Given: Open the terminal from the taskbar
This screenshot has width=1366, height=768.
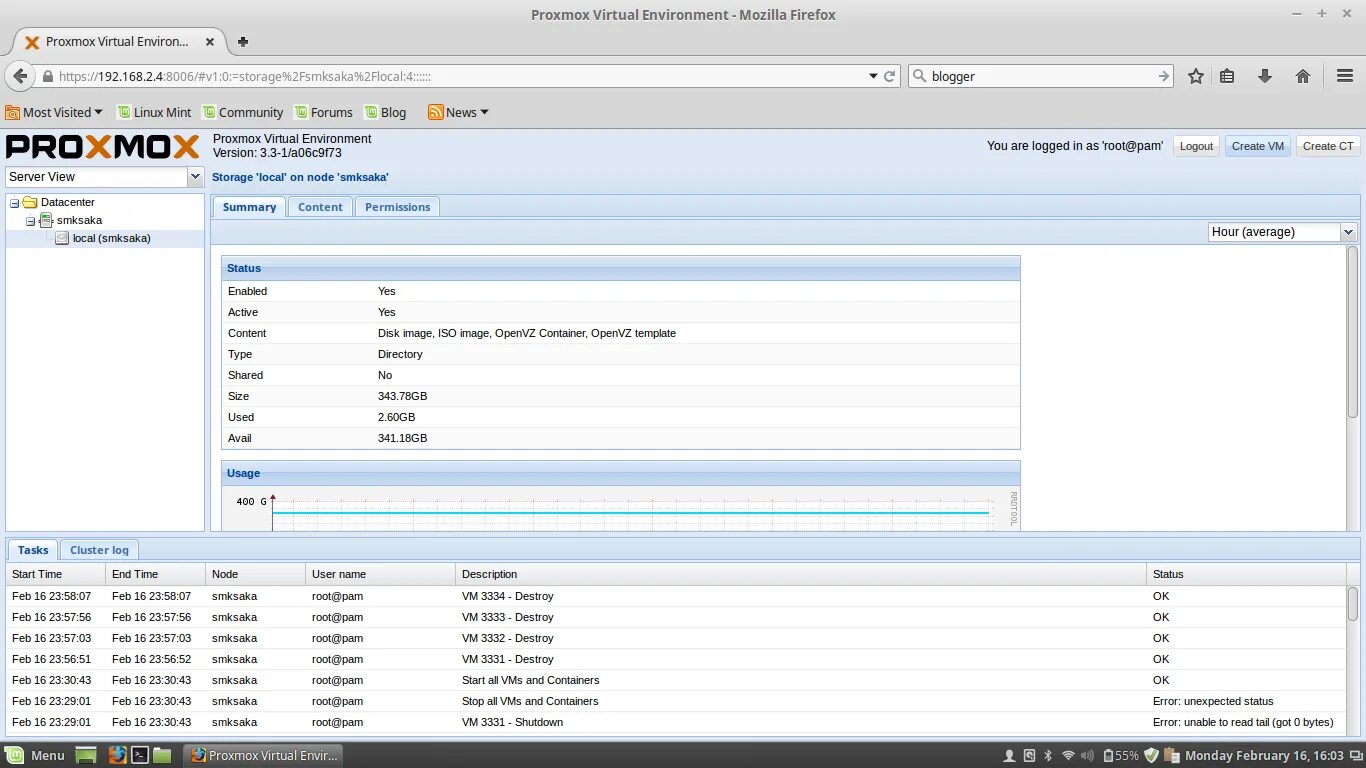Looking at the screenshot, I should (x=140, y=755).
